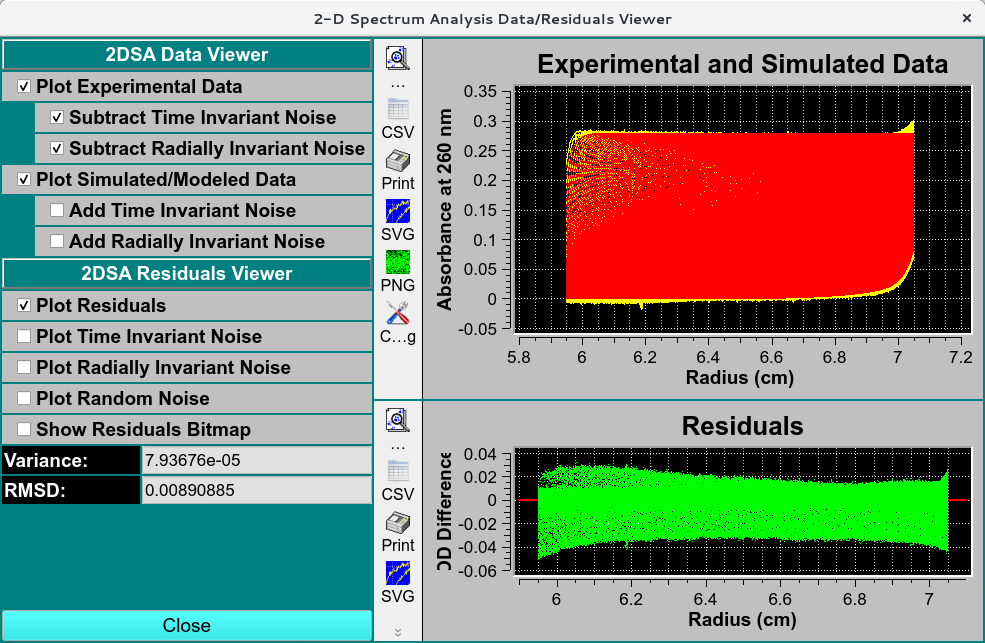This screenshot has height=643, width=985.
Task: Close window using title bar X
Action: point(966,19)
